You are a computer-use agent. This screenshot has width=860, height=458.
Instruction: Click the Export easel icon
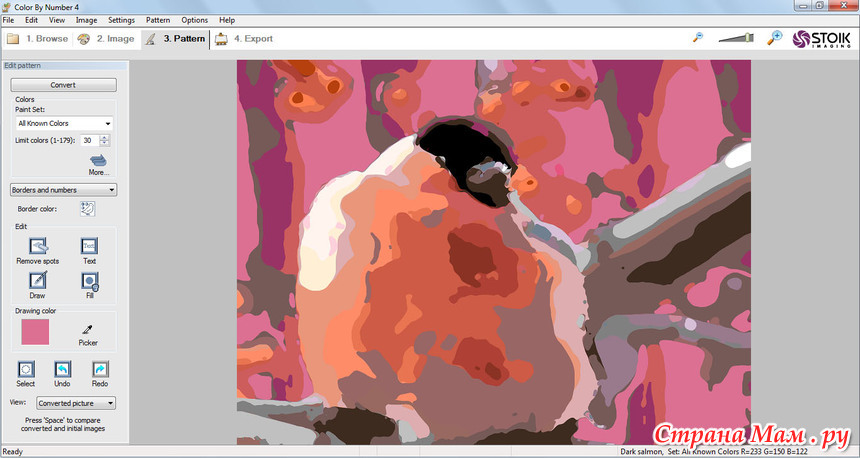tap(221, 39)
